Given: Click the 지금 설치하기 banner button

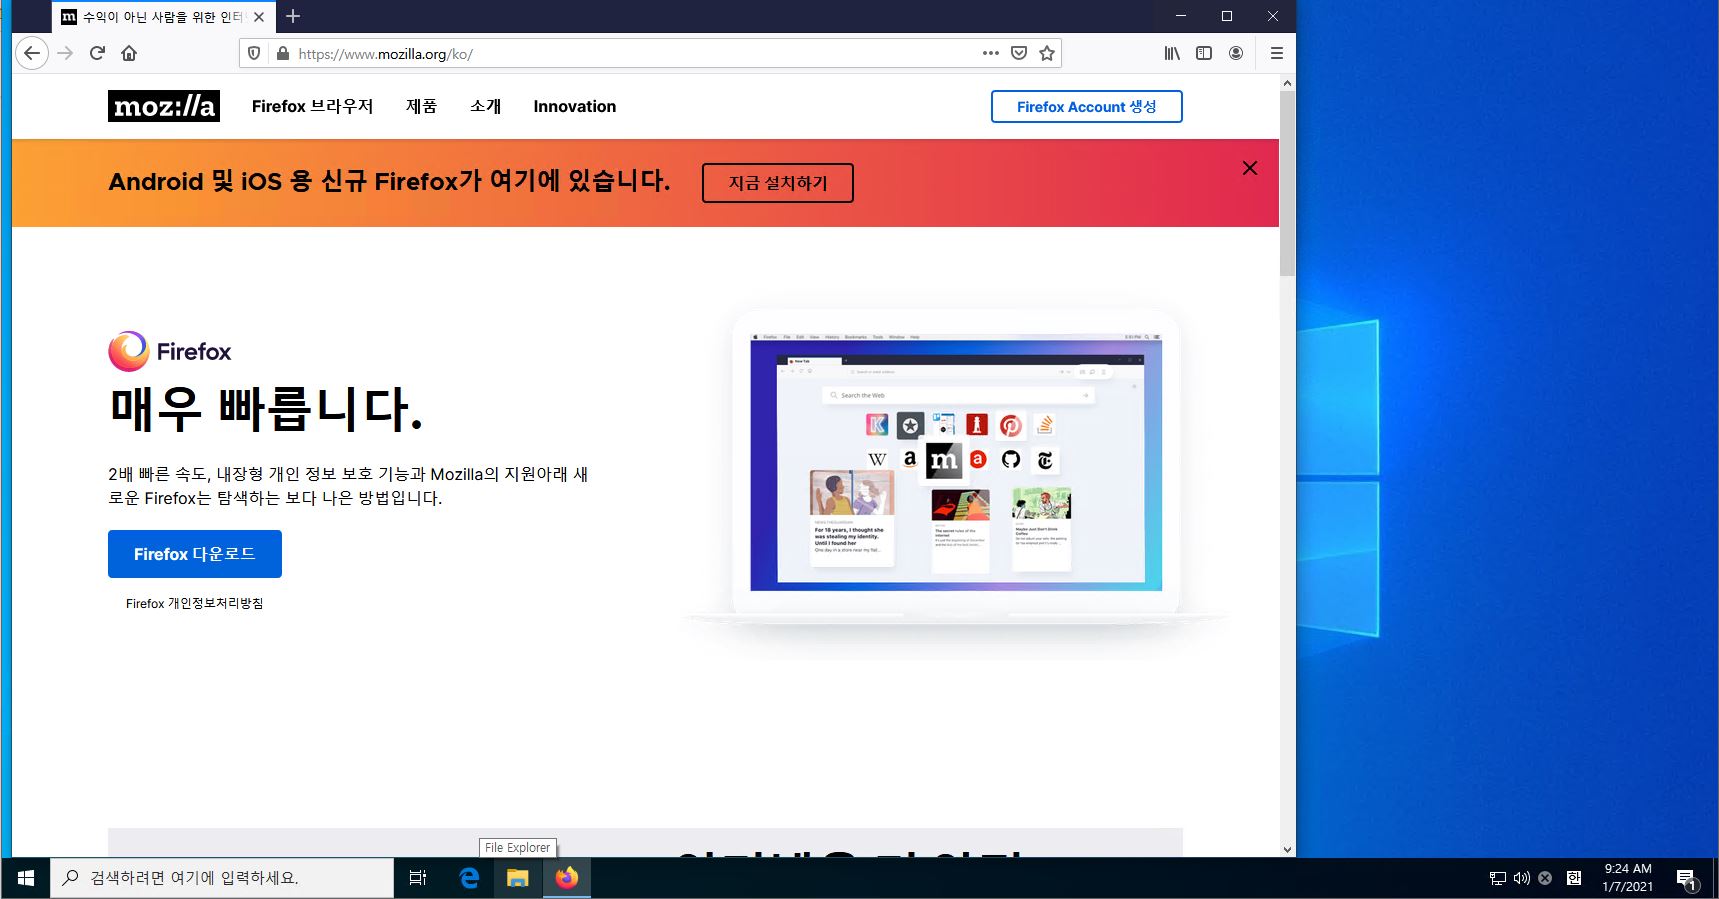Looking at the screenshot, I should tap(778, 183).
